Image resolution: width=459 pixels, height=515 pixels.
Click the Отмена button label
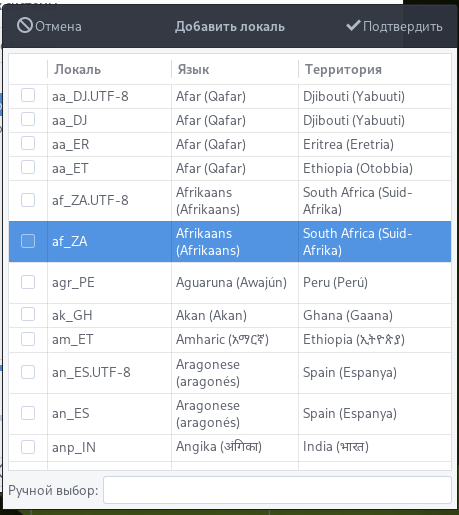click(x=58, y=26)
